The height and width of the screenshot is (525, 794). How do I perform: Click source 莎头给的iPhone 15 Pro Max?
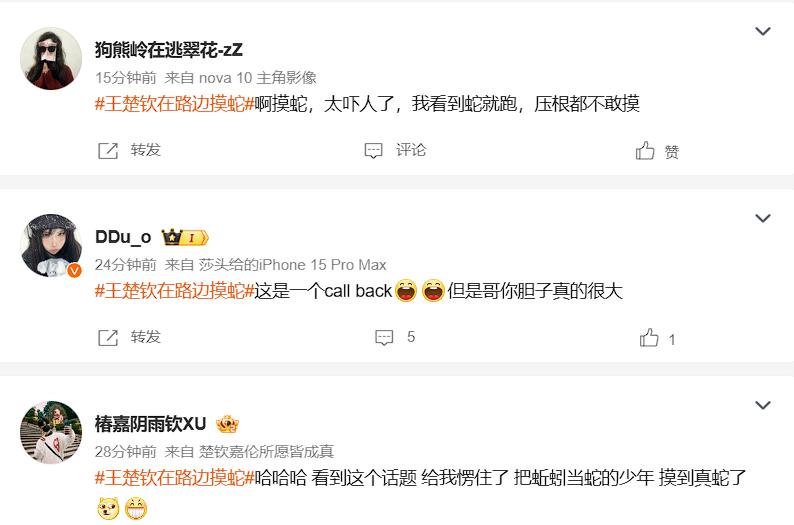click(292, 264)
